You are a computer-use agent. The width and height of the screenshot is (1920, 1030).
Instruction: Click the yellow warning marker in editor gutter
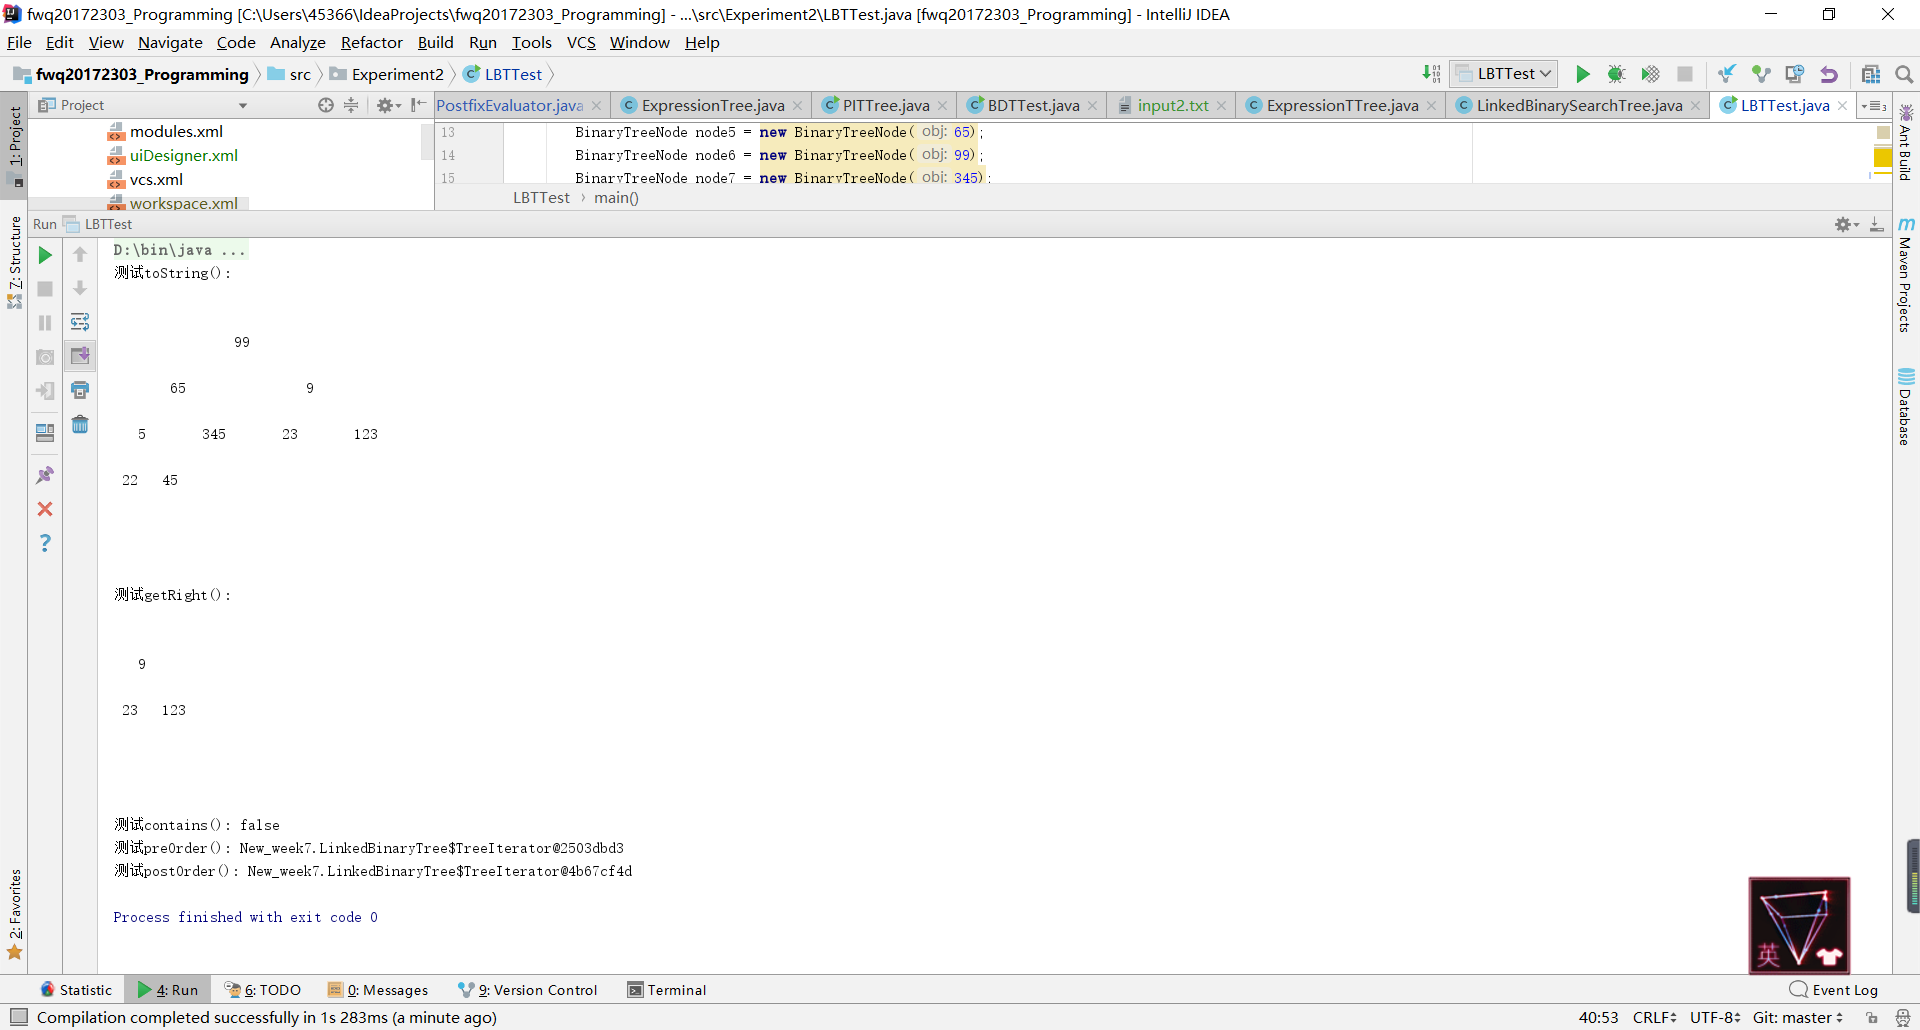point(1882,158)
